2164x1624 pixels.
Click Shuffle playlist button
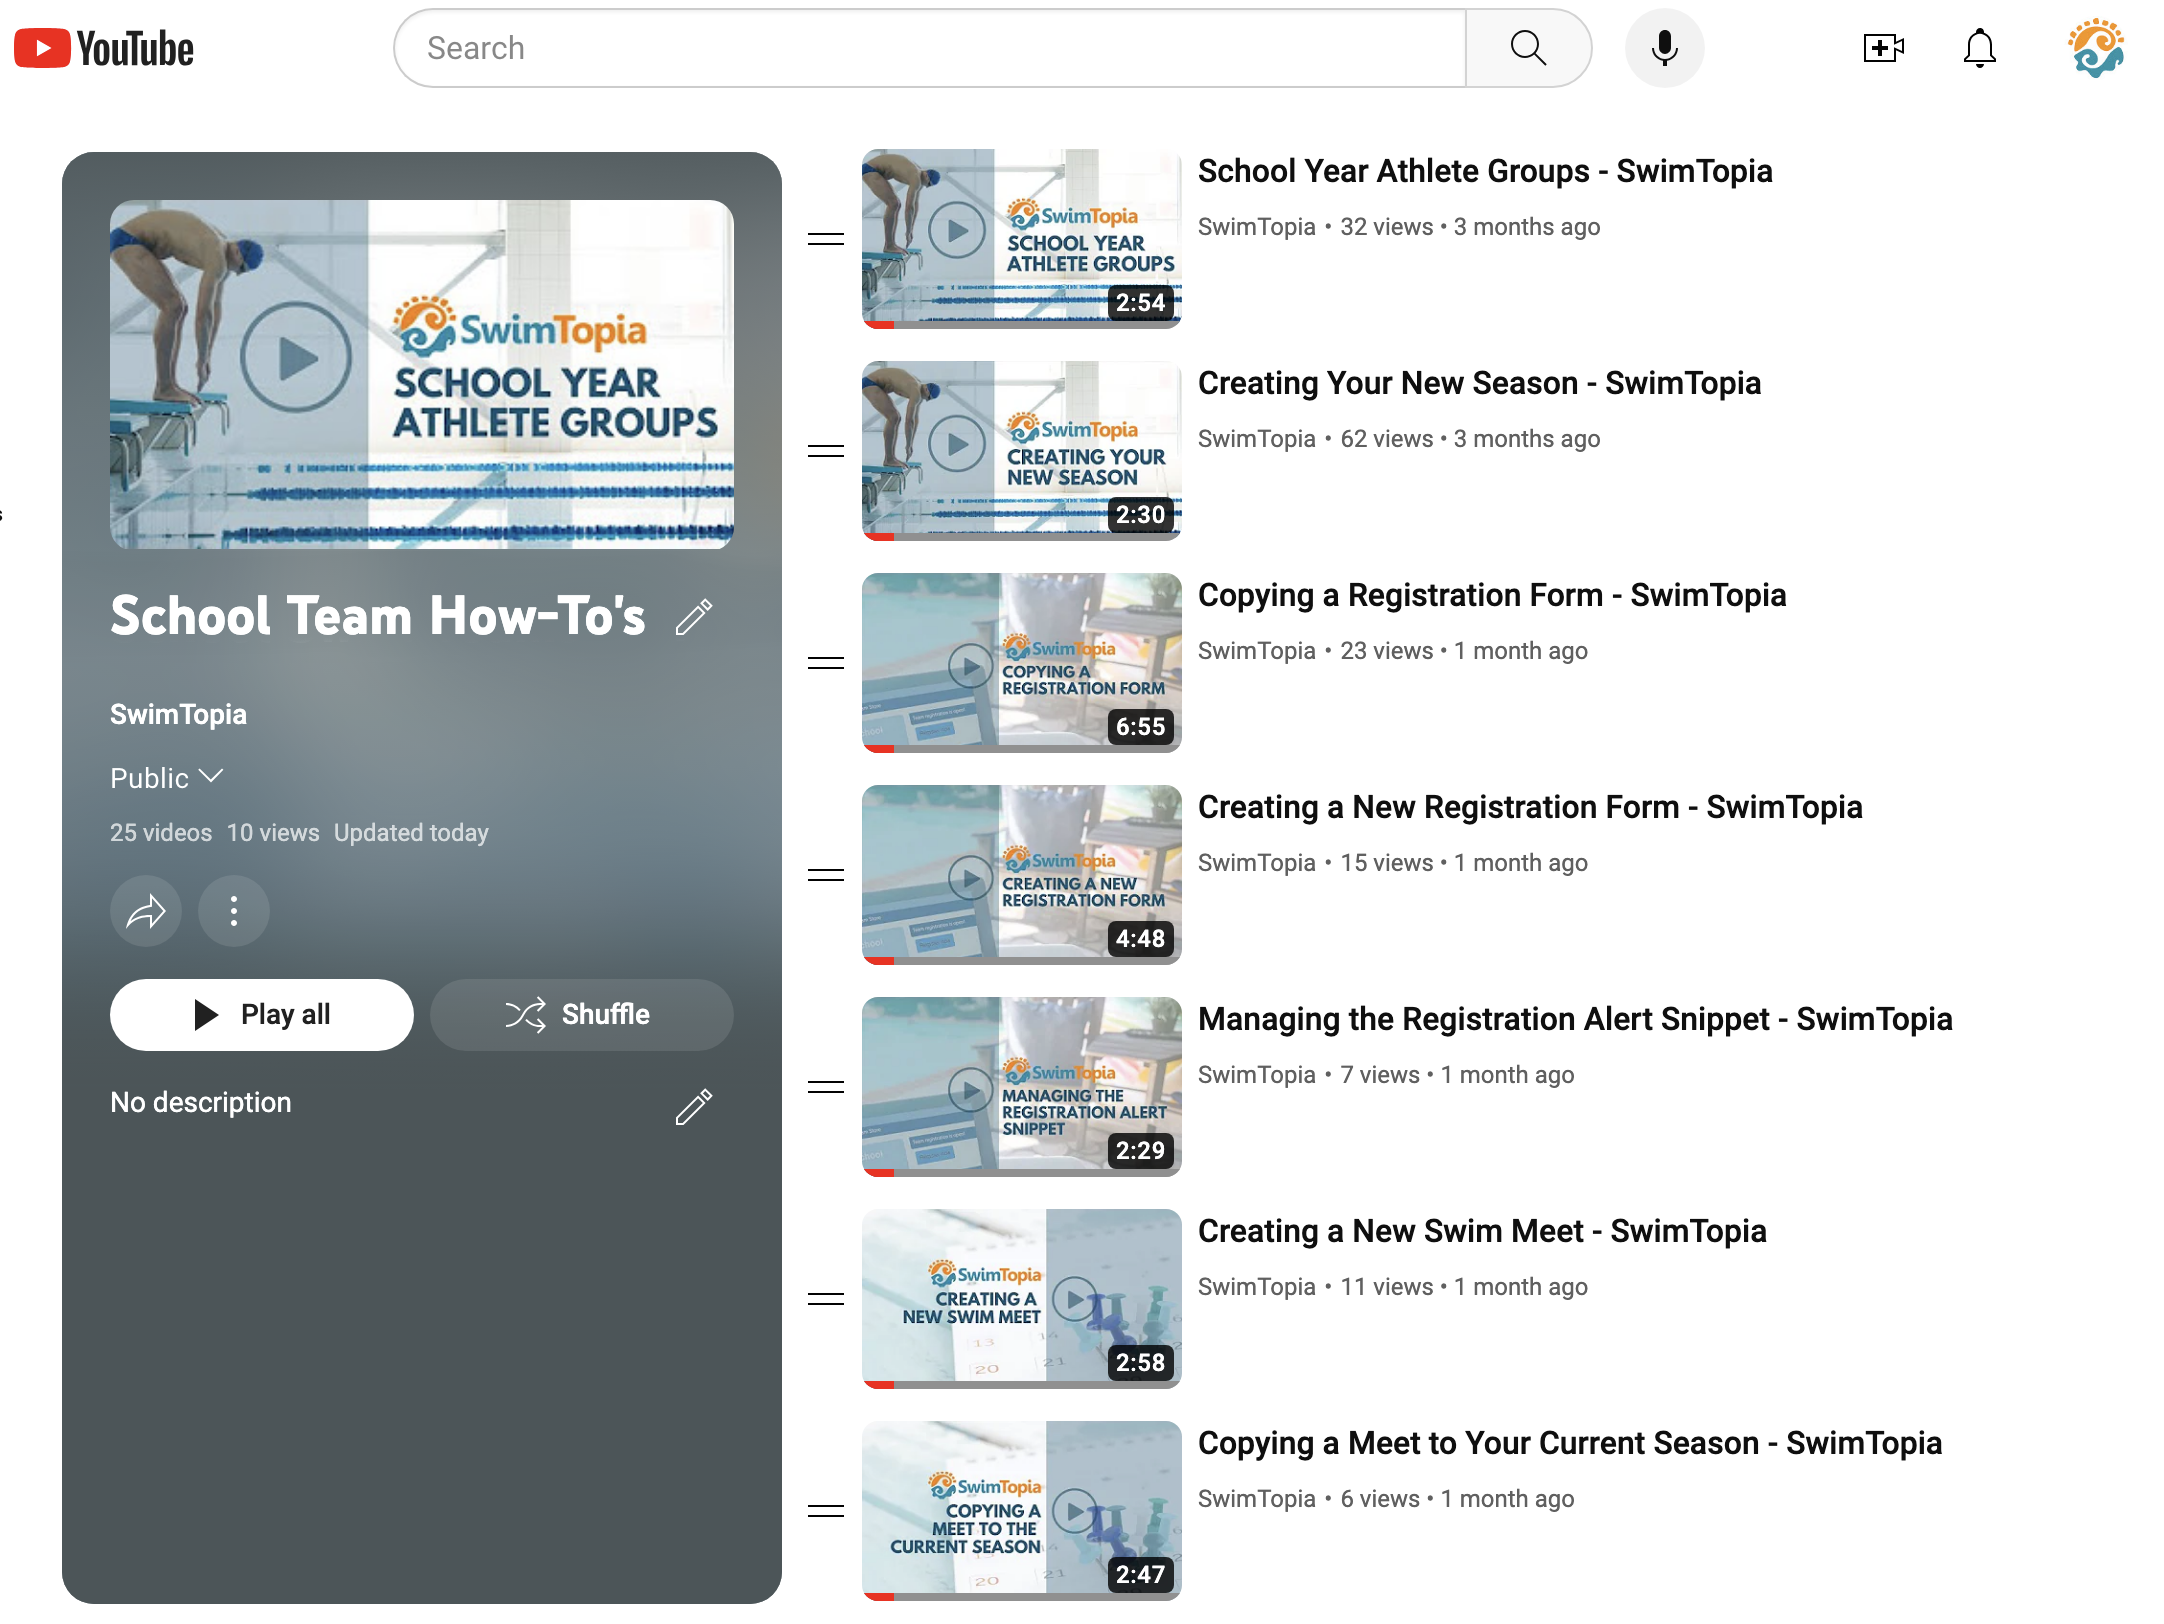pyautogui.click(x=581, y=1014)
